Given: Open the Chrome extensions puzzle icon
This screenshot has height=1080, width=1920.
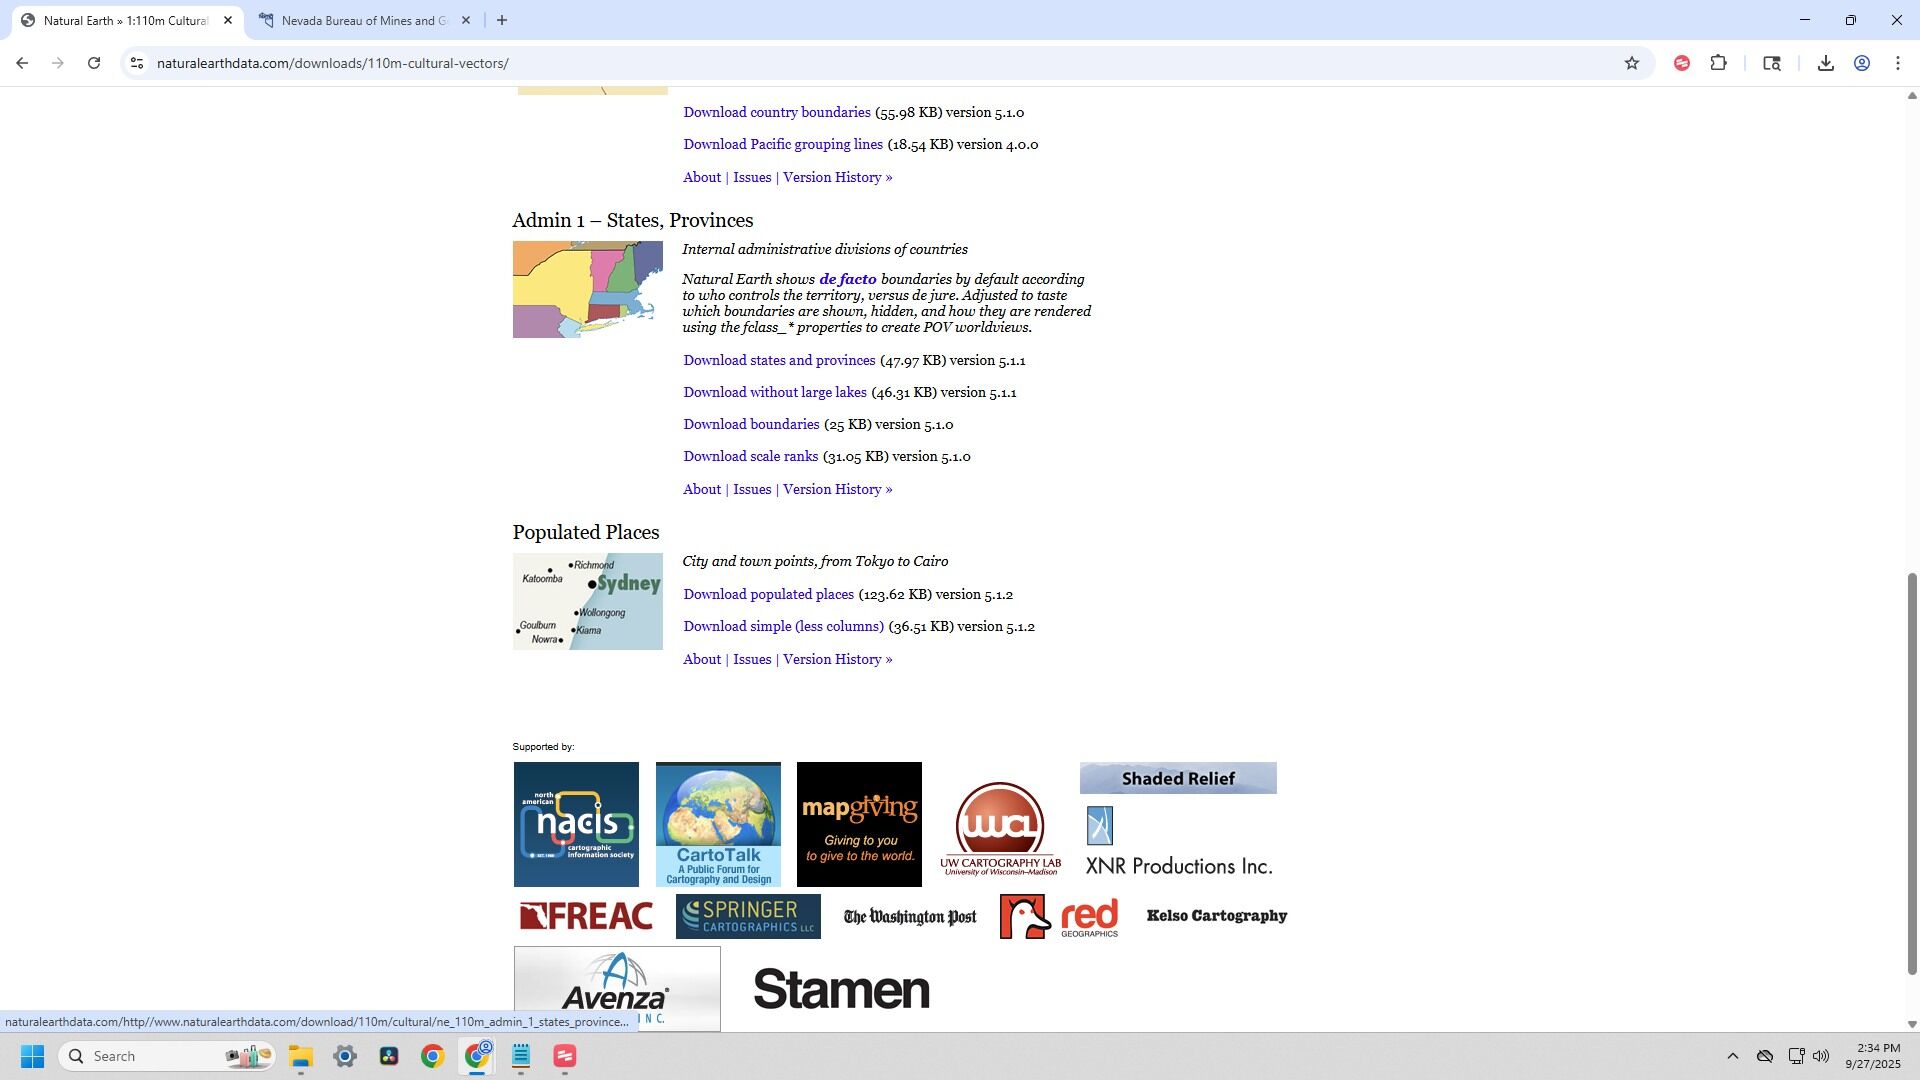Looking at the screenshot, I should click(1718, 63).
